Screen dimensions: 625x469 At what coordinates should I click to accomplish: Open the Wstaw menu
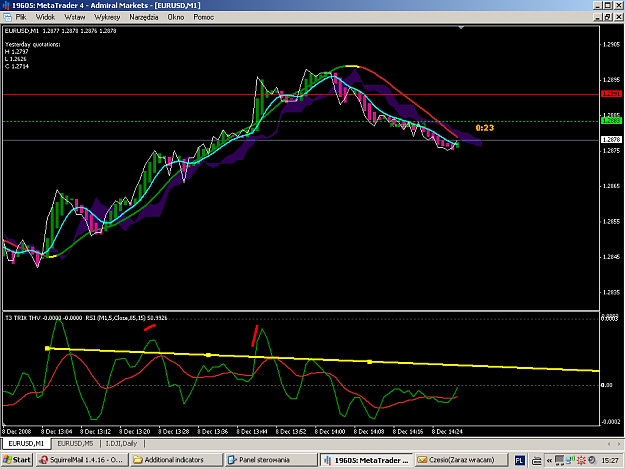click(75, 17)
